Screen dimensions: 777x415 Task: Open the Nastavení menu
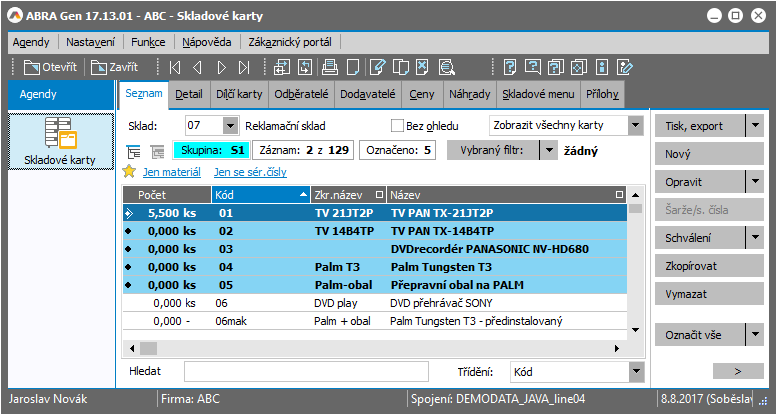[x=89, y=42]
